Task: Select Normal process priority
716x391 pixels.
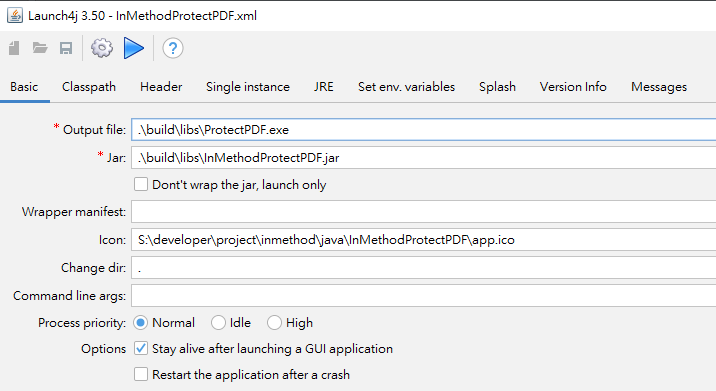Action: pos(140,322)
